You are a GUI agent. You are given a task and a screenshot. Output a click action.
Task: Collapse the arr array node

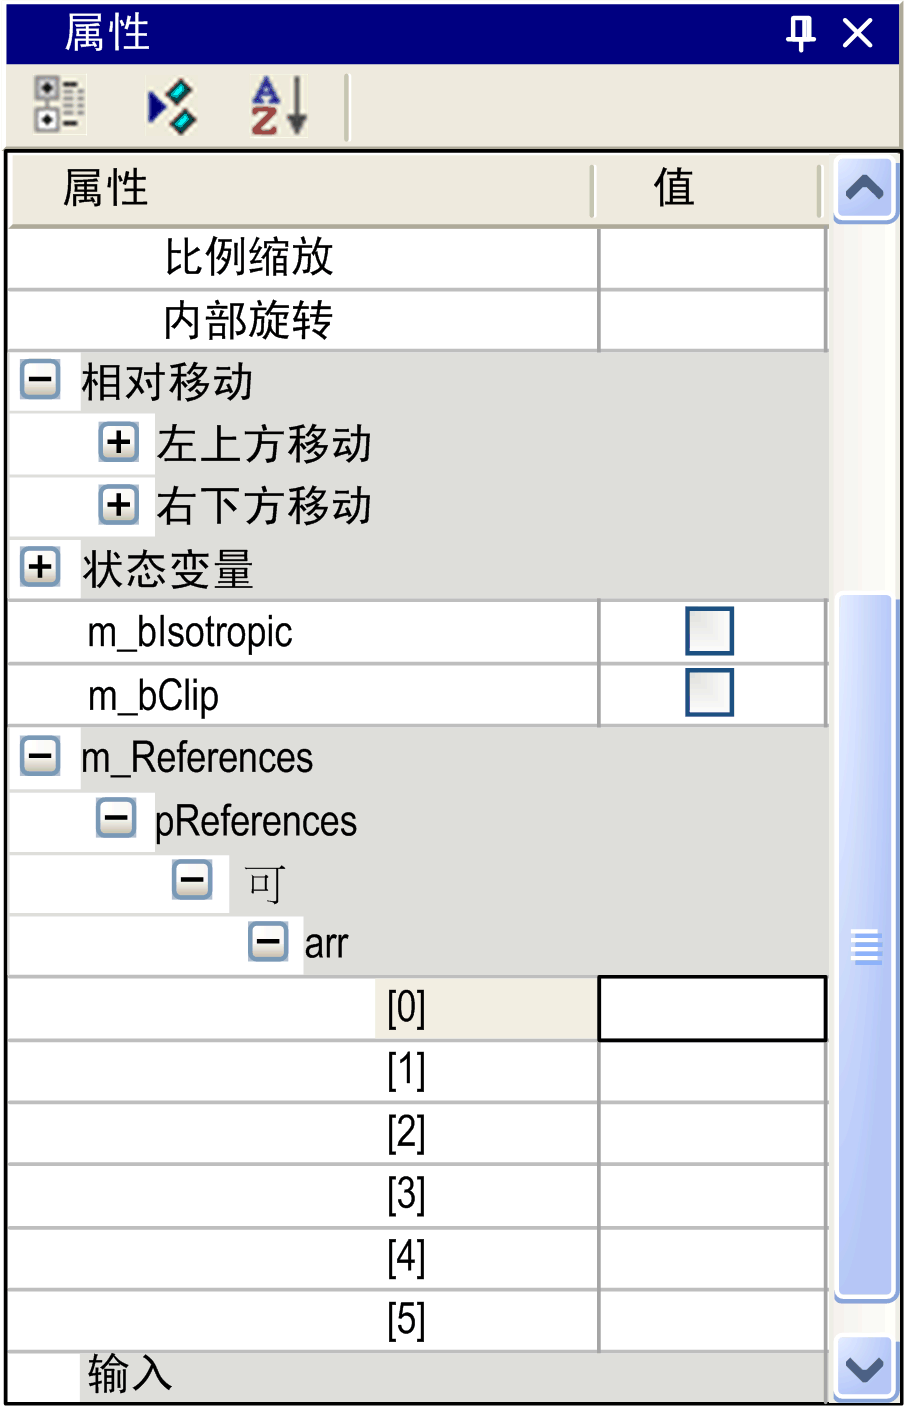(x=268, y=941)
